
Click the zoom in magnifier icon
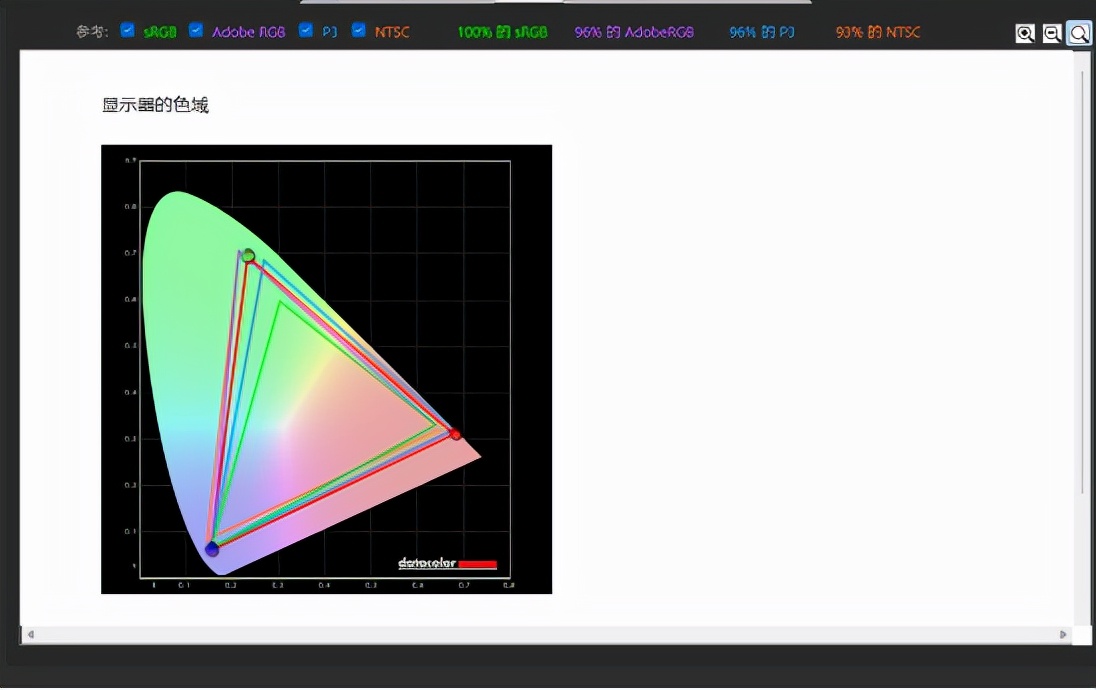[1025, 34]
